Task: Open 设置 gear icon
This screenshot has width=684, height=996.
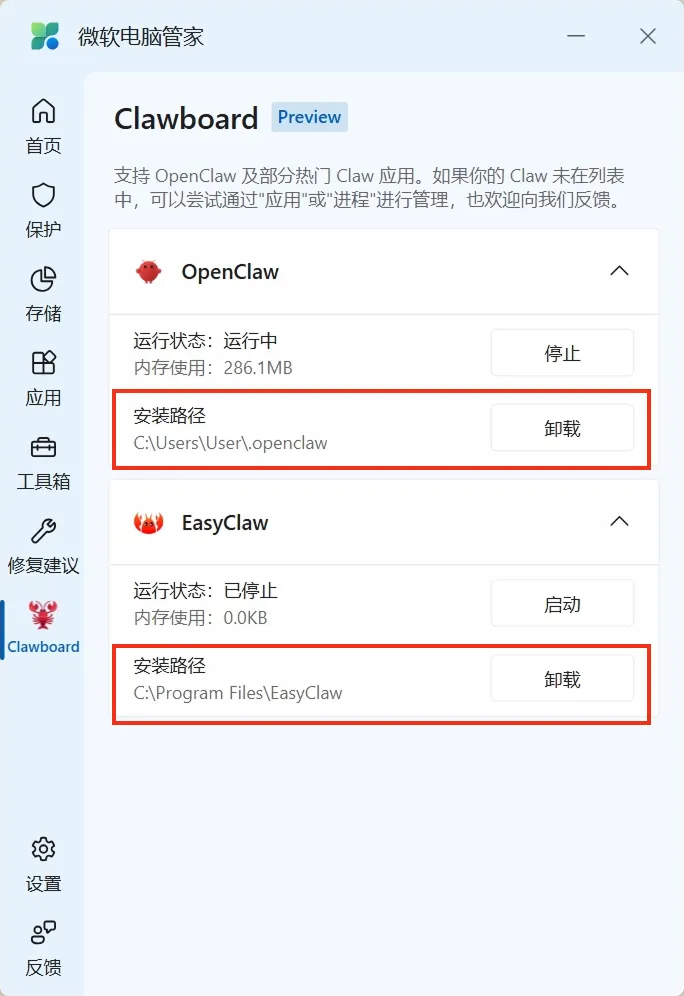Action: 43,849
